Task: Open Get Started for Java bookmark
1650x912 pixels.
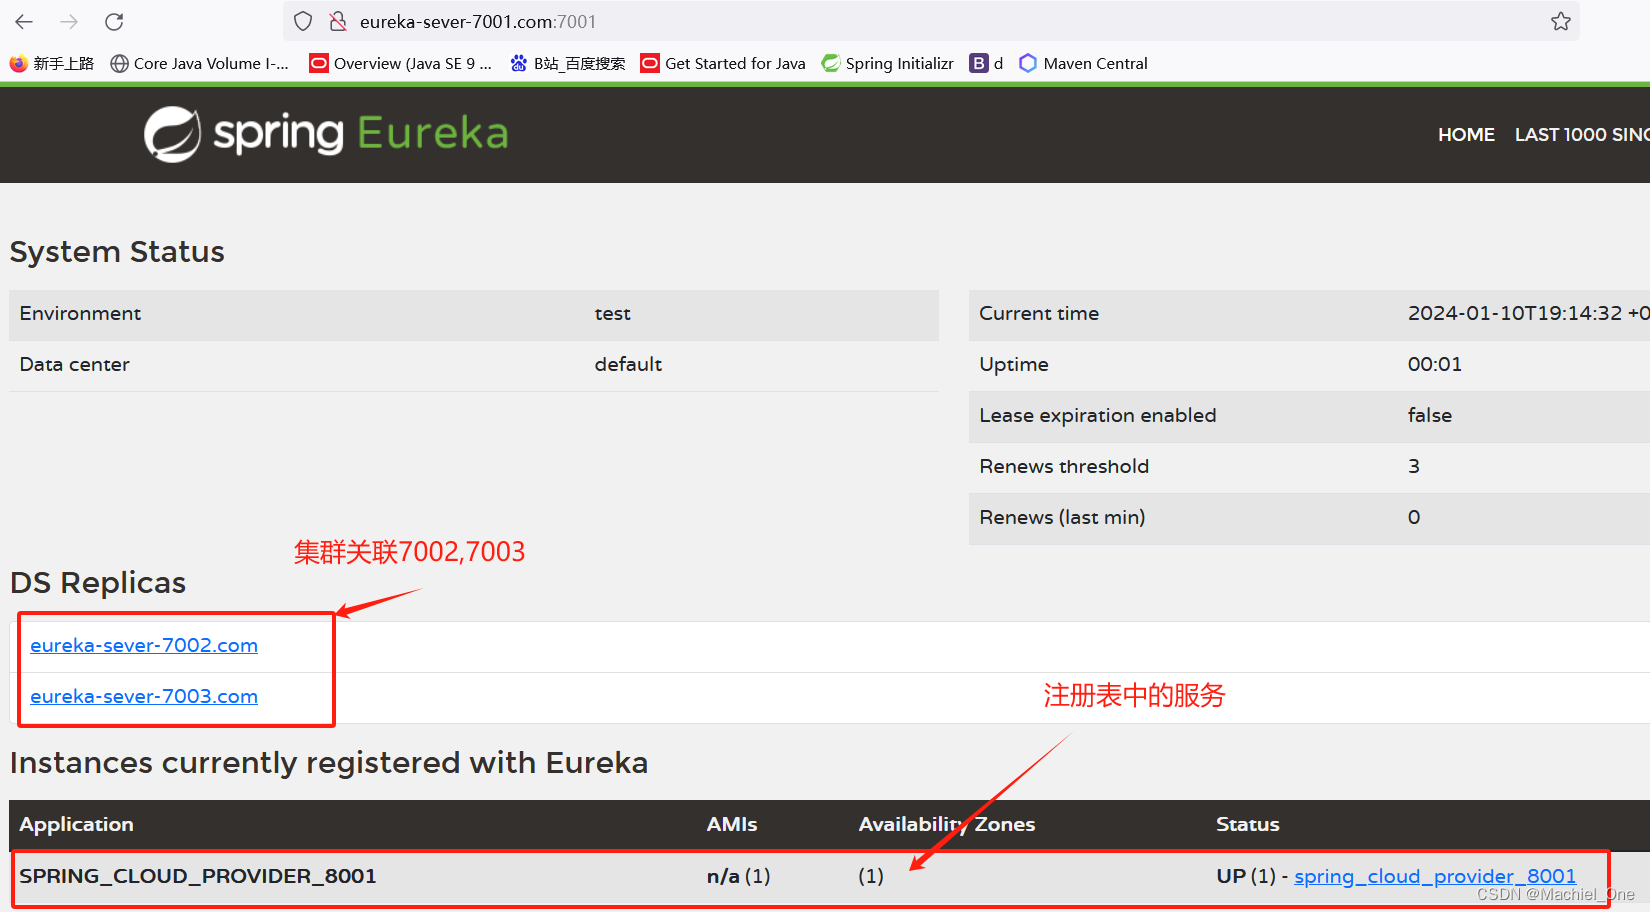Action: pos(723,63)
